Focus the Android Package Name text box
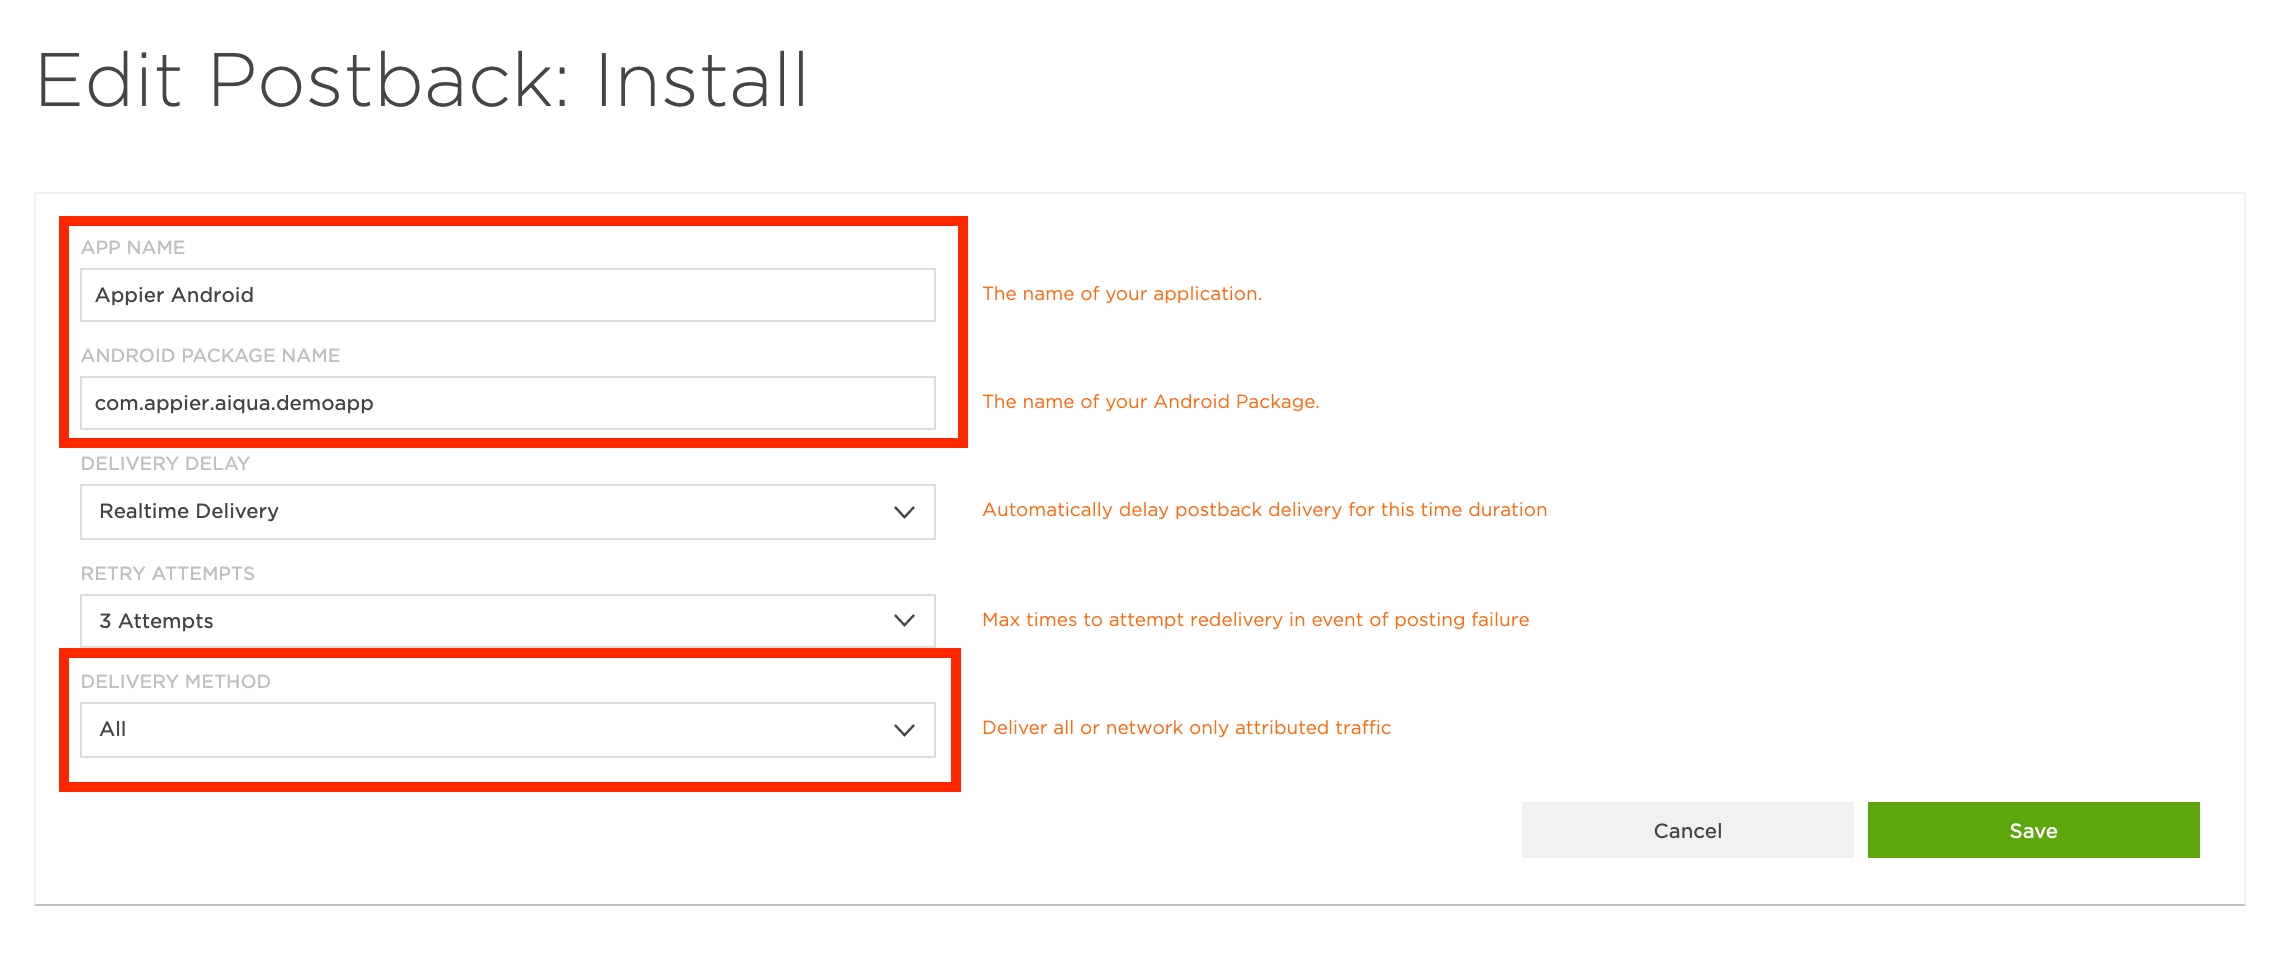The width and height of the screenshot is (2278, 968). (507, 403)
